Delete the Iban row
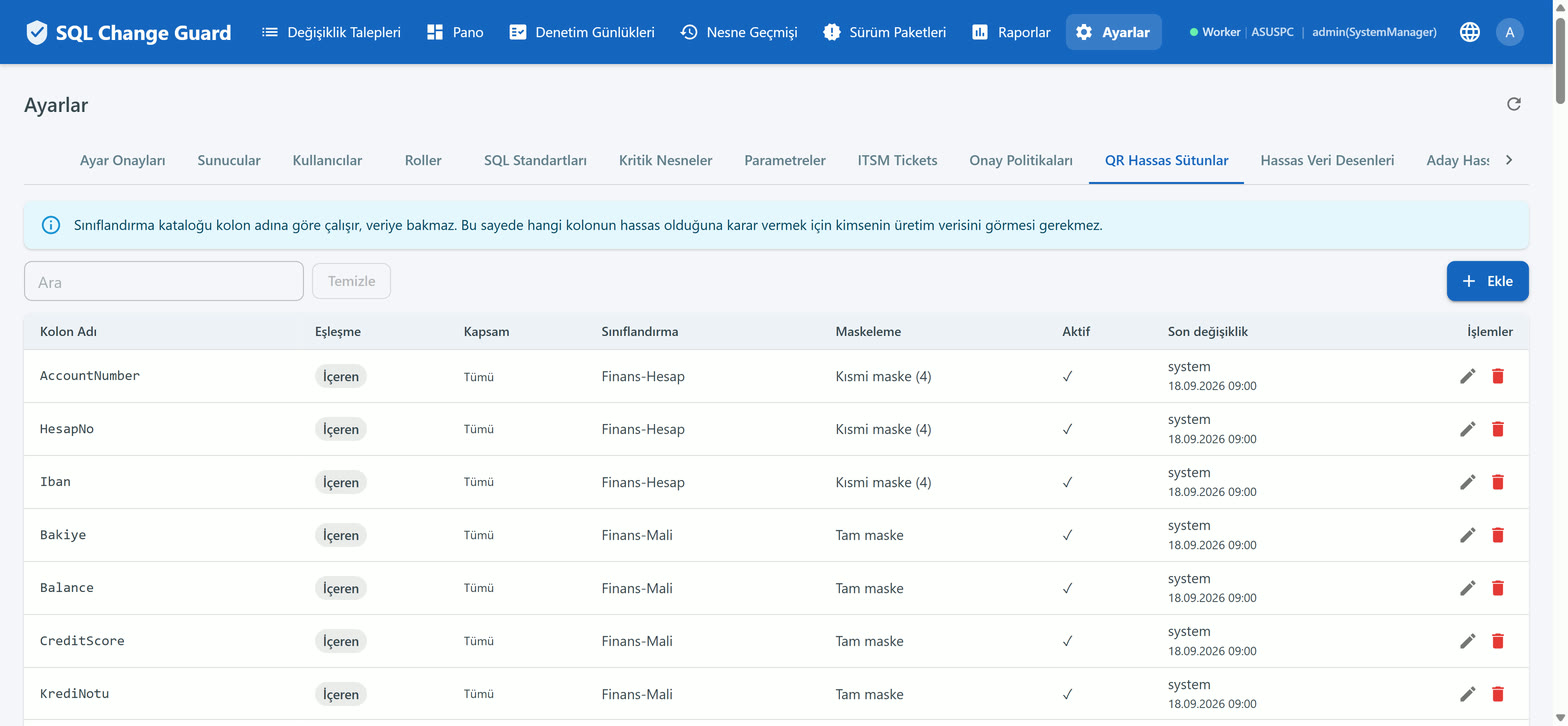The height and width of the screenshot is (726, 1568). pos(1497,482)
